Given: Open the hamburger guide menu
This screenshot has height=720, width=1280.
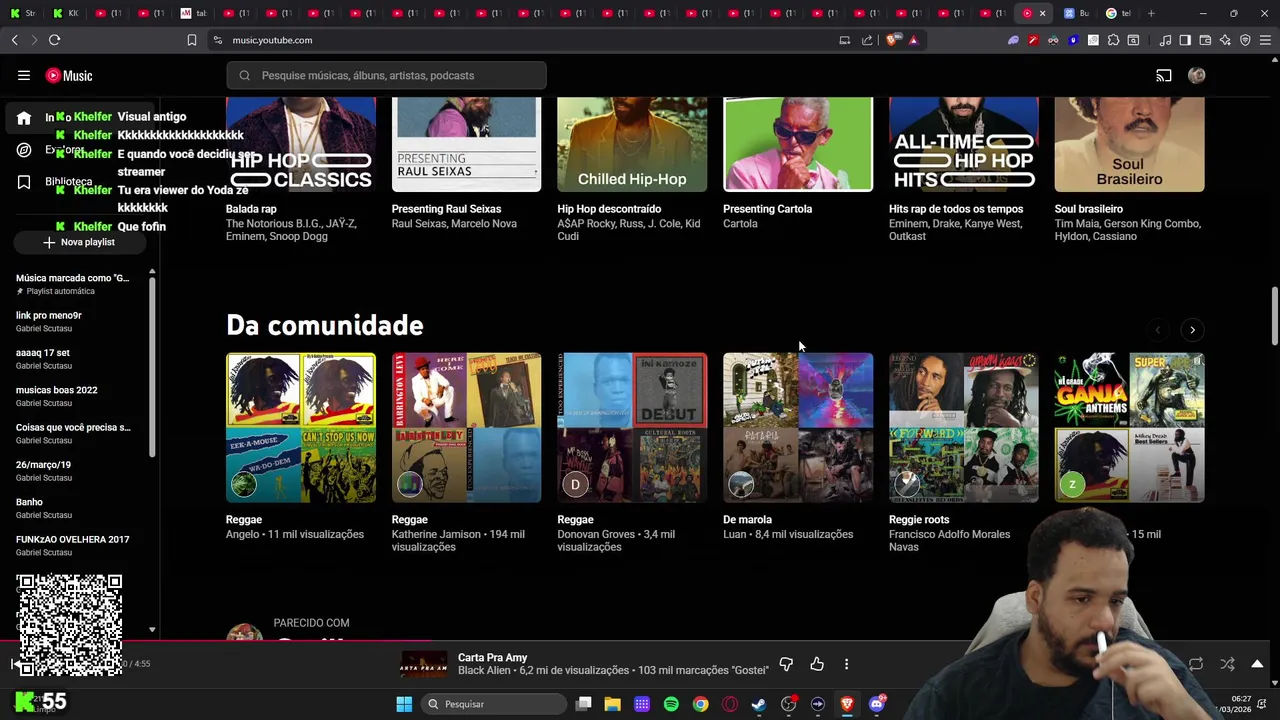Looking at the screenshot, I should click(24, 75).
